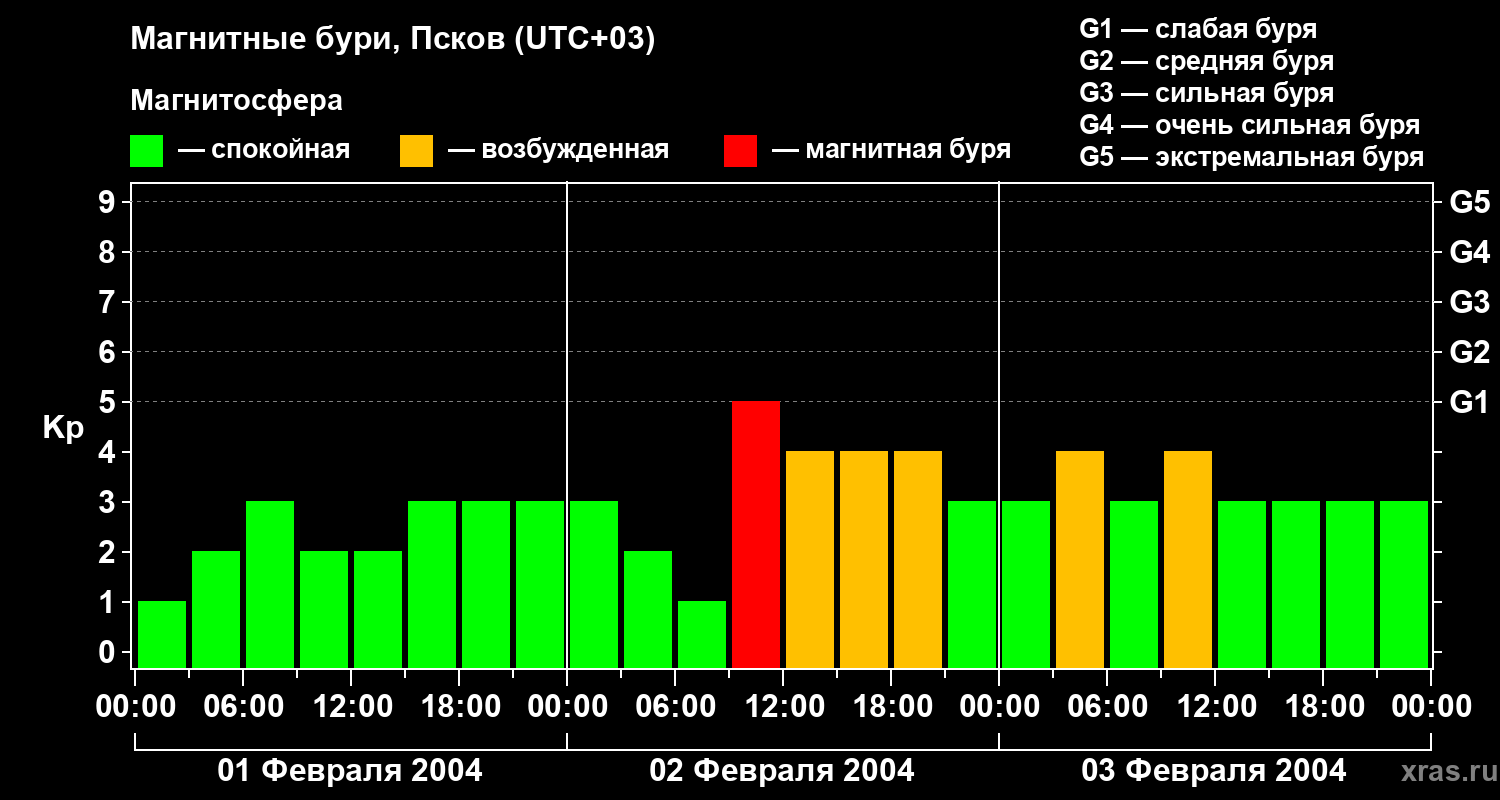This screenshot has width=1500, height=800.
Task: Click the '— магнитная буря' legend label
Action: point(891,150)
